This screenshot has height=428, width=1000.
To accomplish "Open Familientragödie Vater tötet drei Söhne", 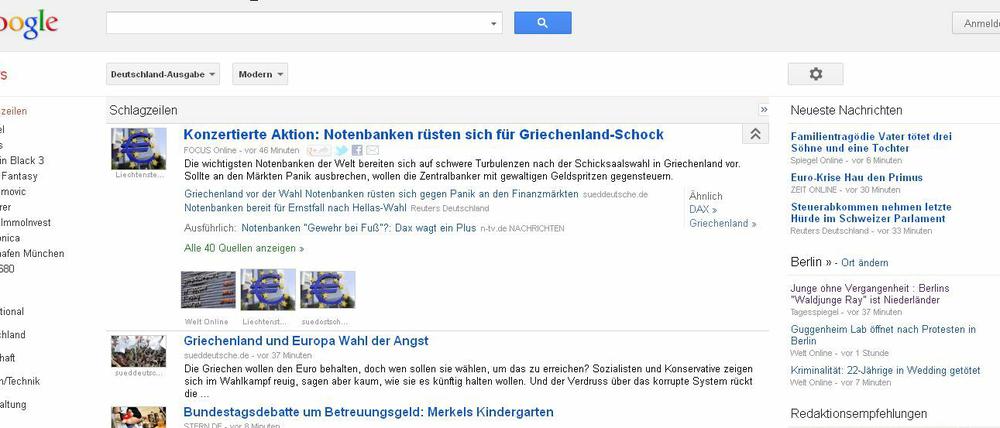I will [x=871, y=142].
